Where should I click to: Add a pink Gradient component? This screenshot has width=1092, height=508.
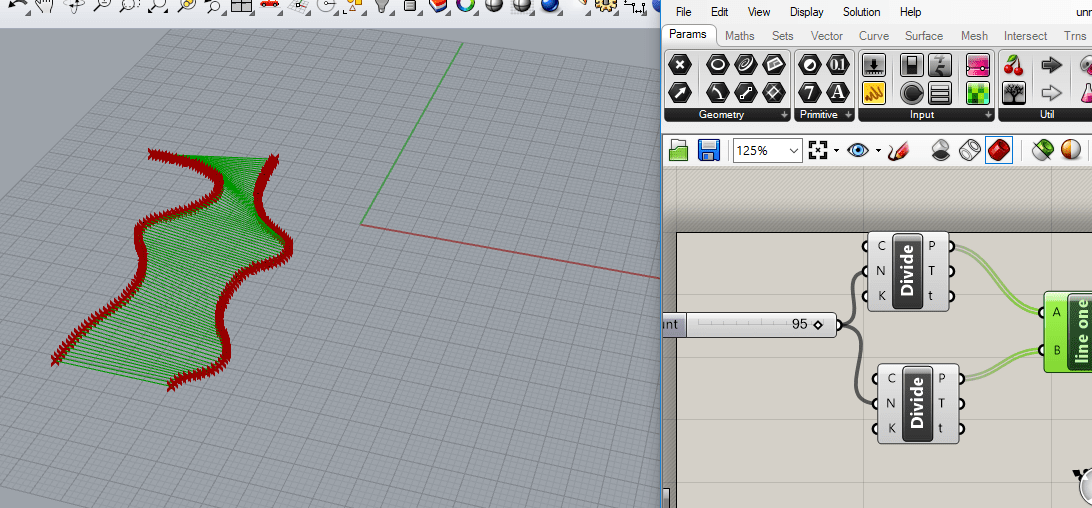coord(978,66)
